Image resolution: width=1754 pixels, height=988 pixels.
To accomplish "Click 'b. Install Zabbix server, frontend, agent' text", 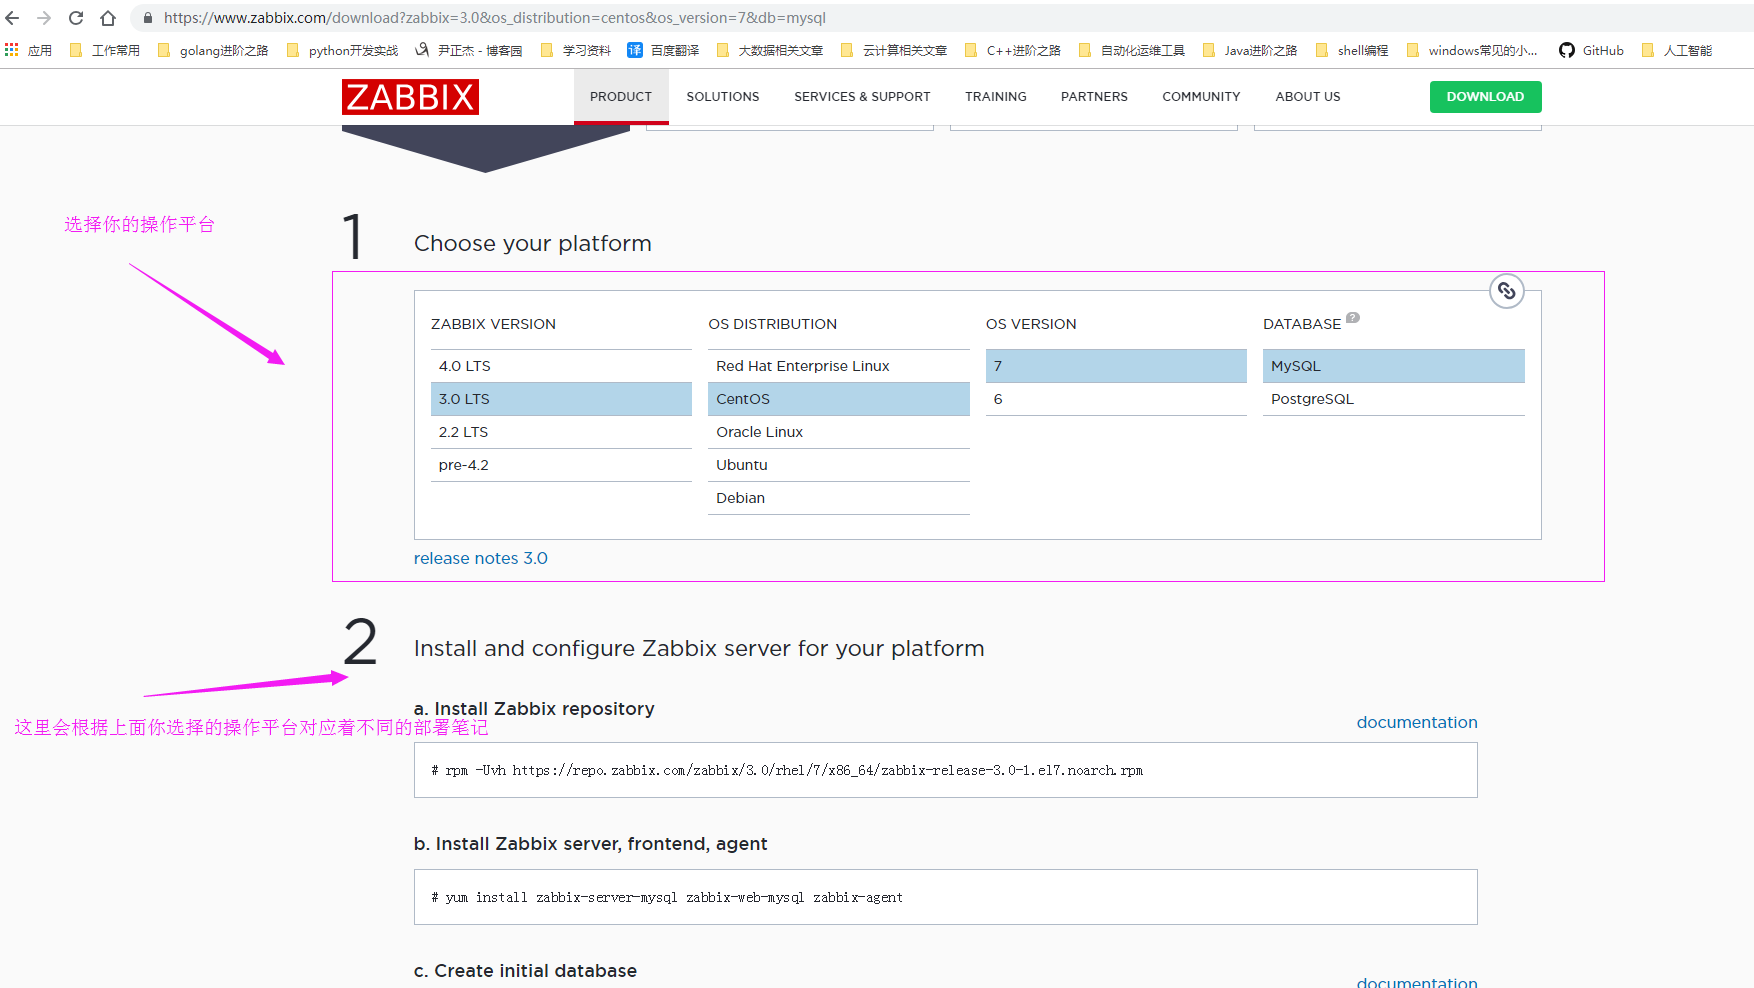I will 591,844.
